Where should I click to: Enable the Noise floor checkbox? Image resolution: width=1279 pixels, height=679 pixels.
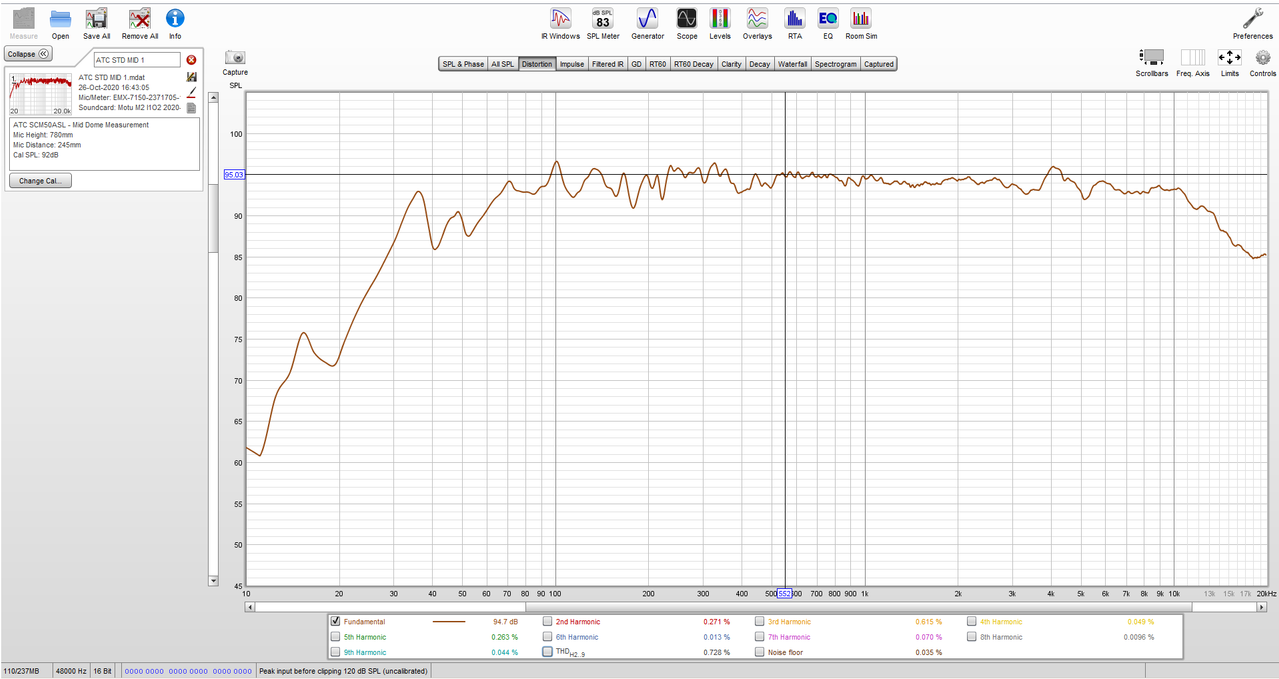click(x=760, y=652)
